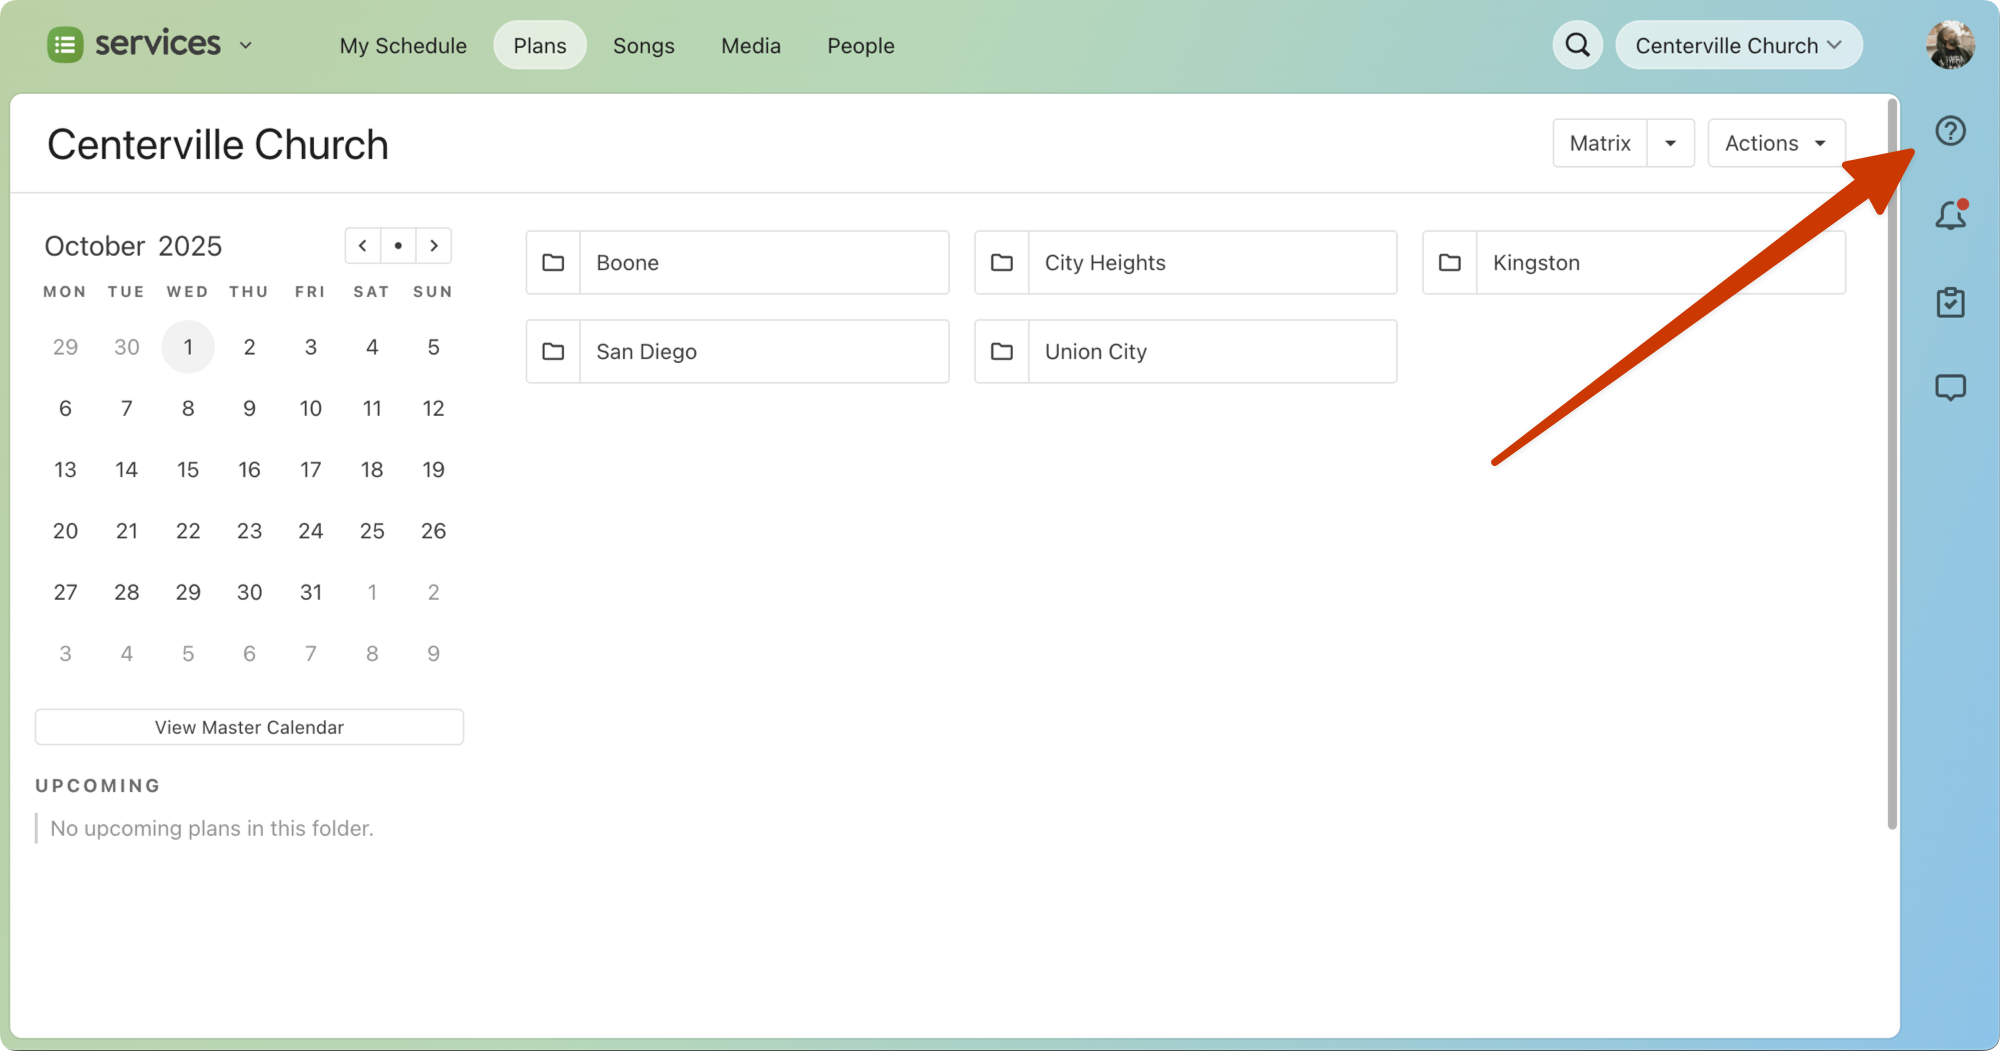Open the tasks clipboard checkmark icon
This screenshot has width=2000, height=1051.
(x=1949, y=302)
